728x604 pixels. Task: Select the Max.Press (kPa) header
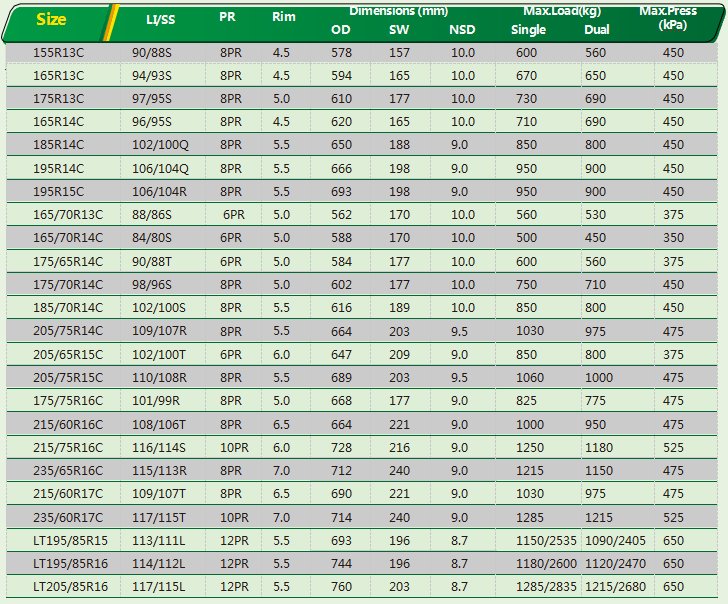[673, 17]
